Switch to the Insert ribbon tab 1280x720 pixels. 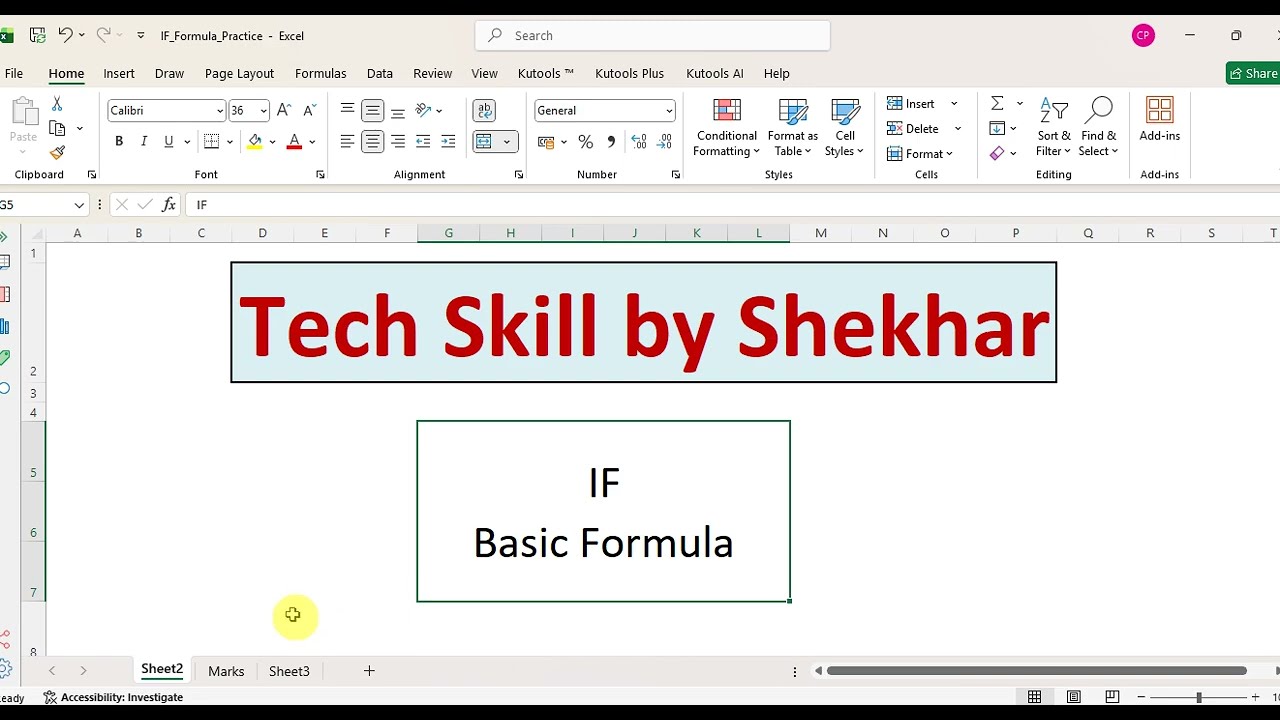[x=119, y=73]
